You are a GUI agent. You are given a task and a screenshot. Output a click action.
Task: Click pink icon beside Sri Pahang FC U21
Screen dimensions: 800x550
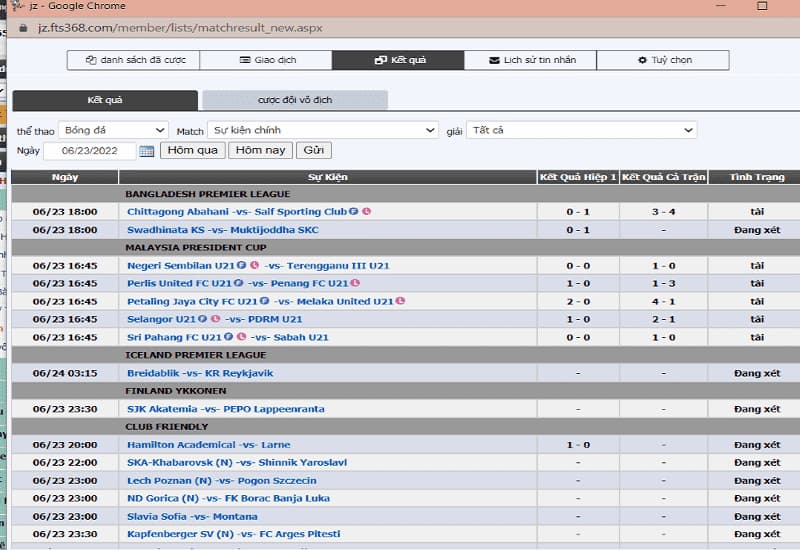[x=242, y=337]
